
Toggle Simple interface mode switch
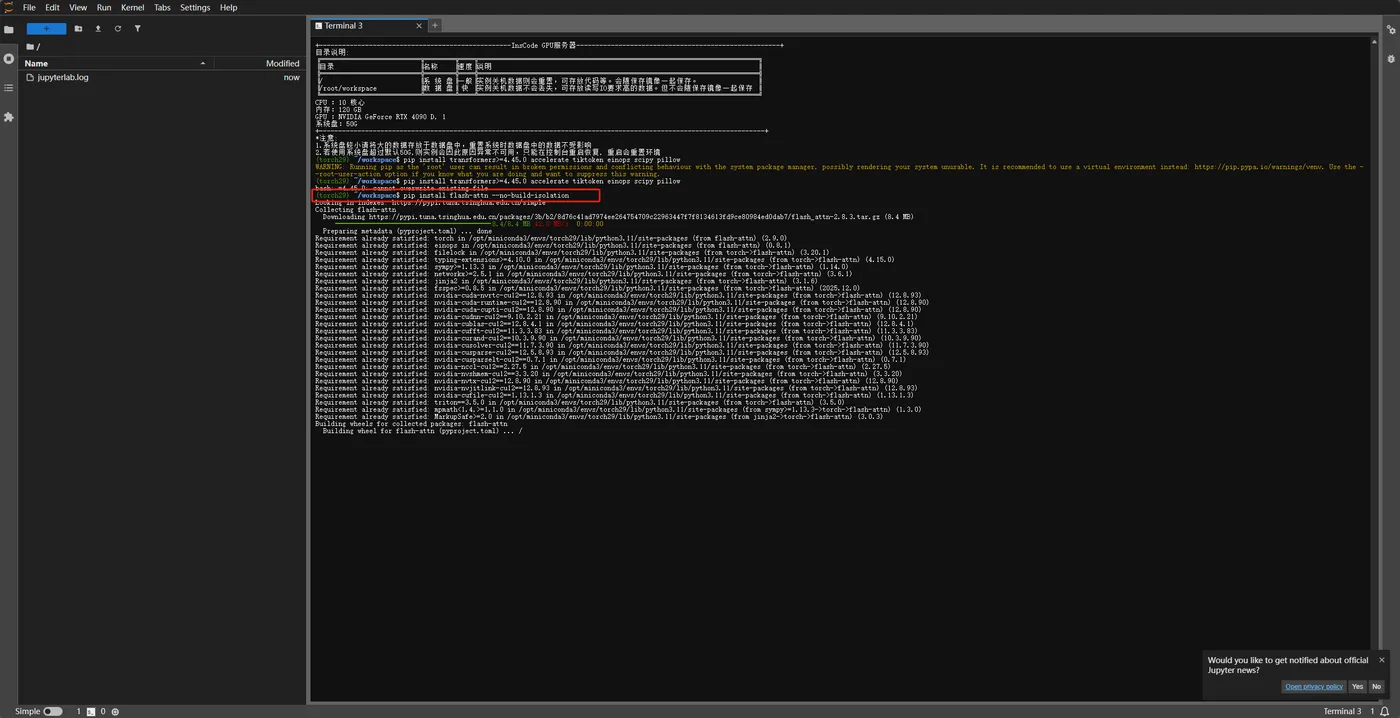point(52,711)
